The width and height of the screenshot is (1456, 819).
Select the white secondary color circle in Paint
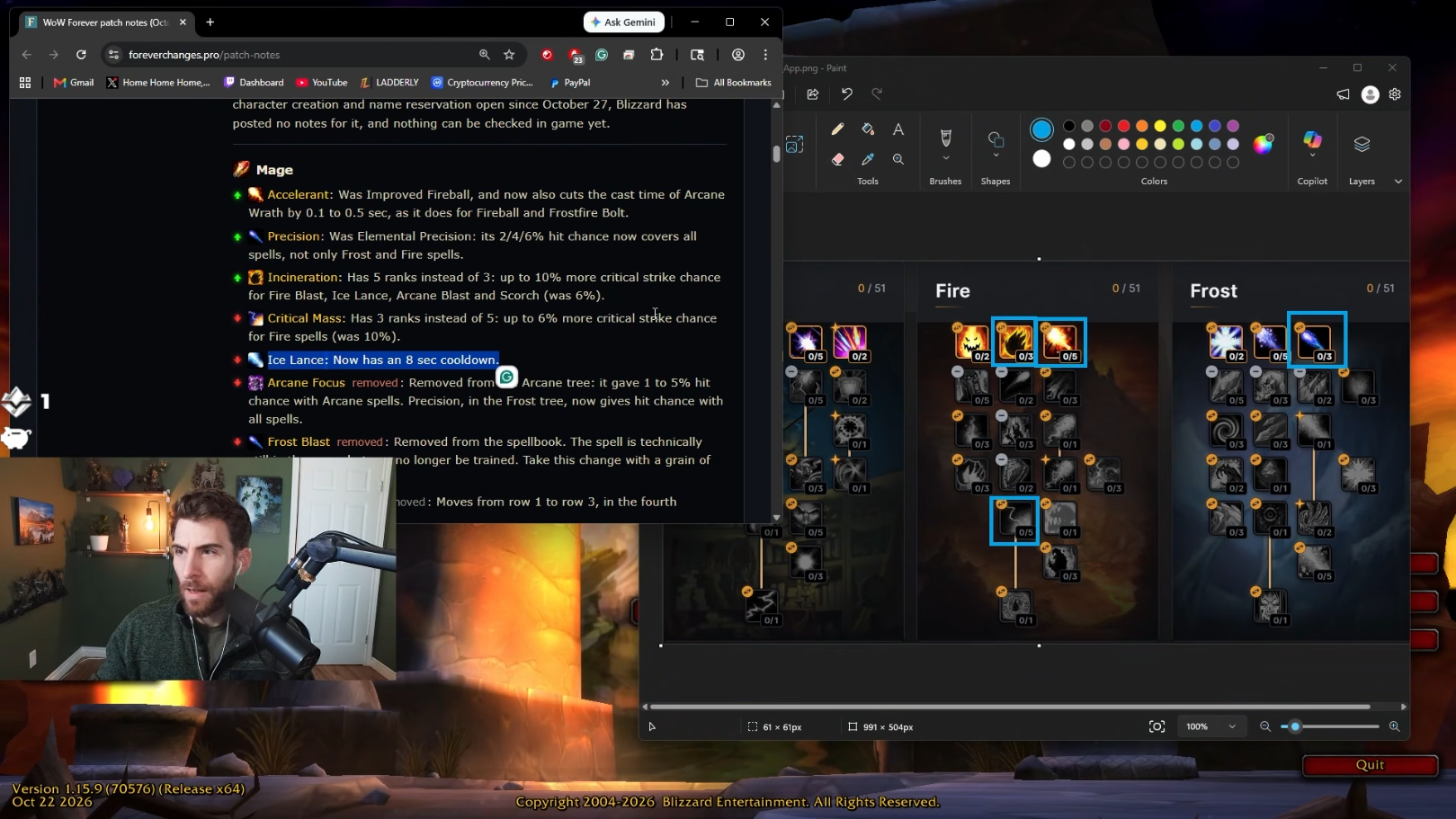[1042, 159]
